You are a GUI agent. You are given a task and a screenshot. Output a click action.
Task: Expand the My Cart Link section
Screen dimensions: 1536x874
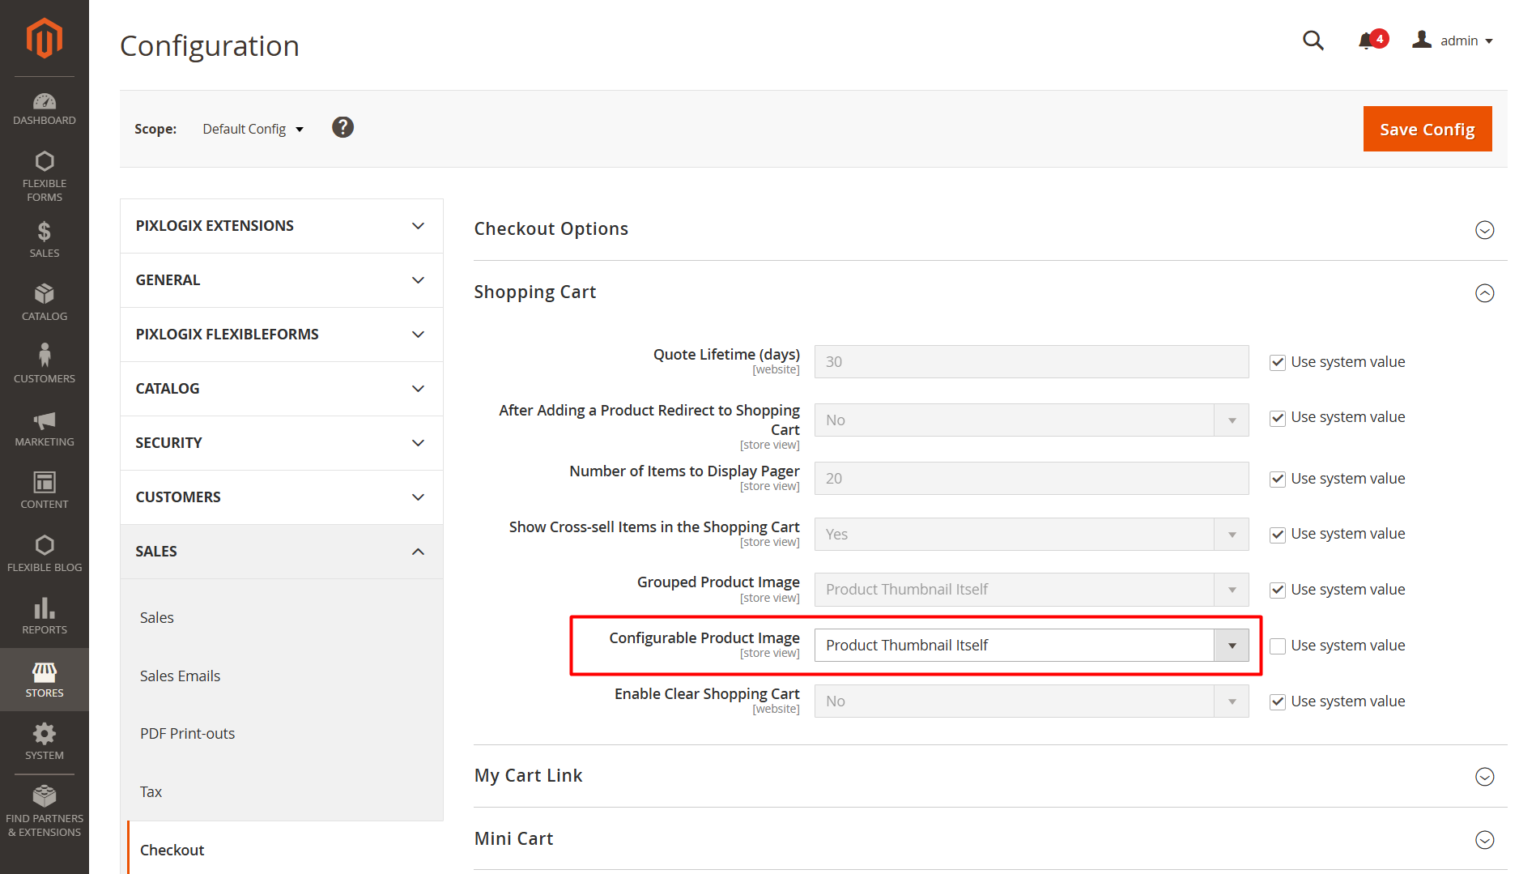[x=1484, y=775]
